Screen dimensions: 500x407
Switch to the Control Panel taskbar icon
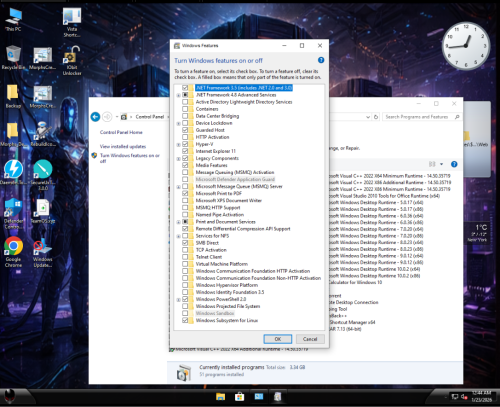click(x=259, y=396)
